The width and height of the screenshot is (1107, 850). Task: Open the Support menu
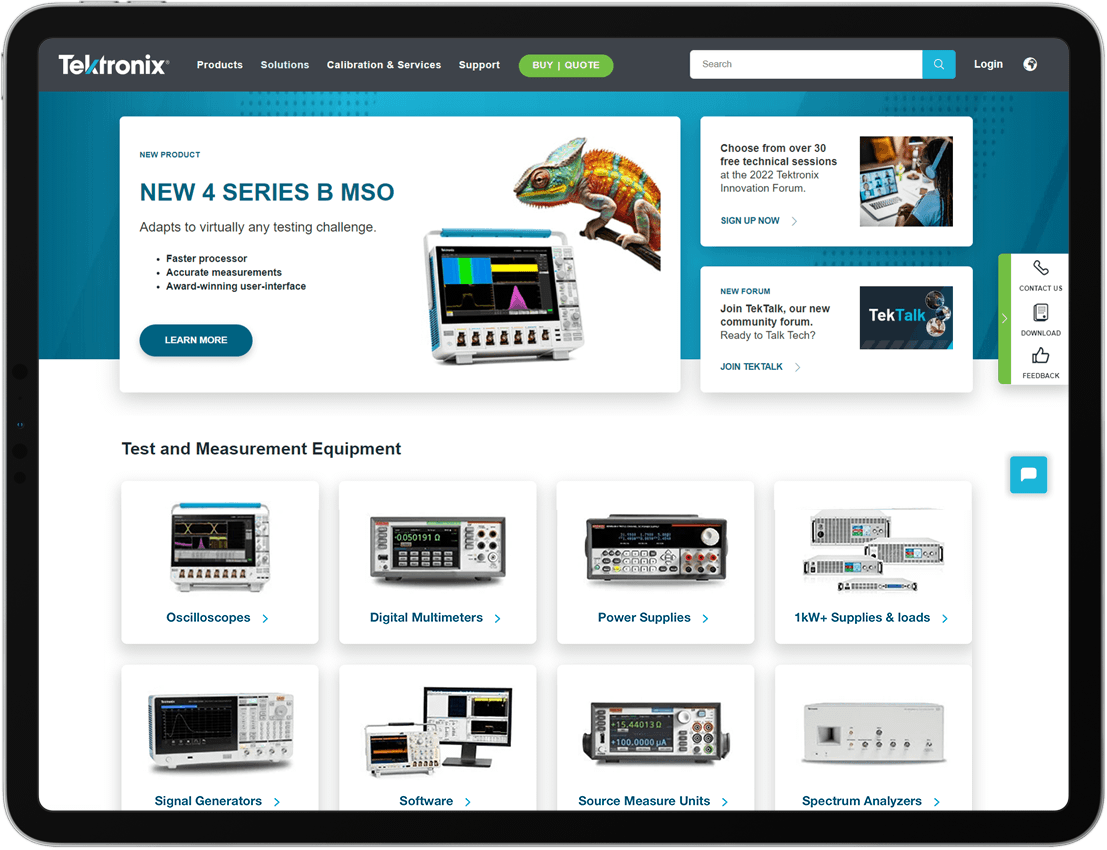[479, 65]
